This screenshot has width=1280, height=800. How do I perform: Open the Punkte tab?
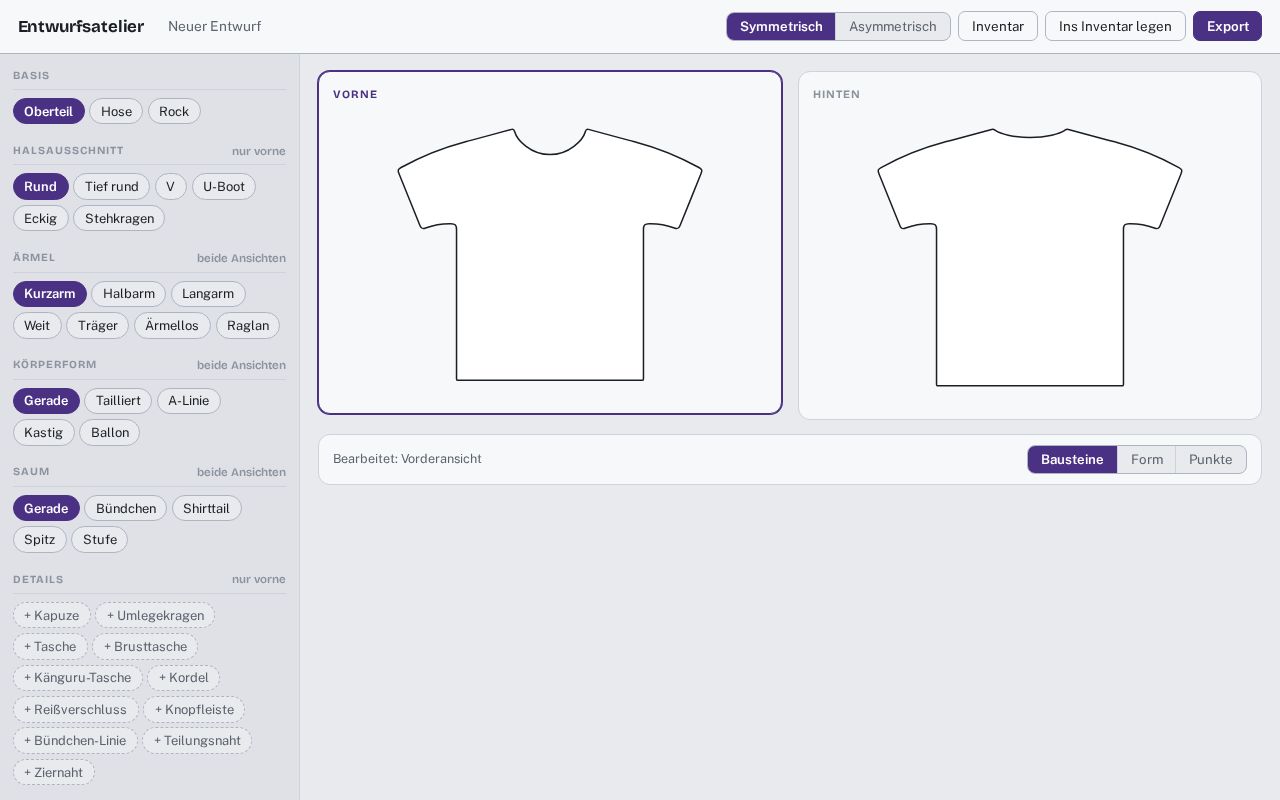tap(1210, 459)
